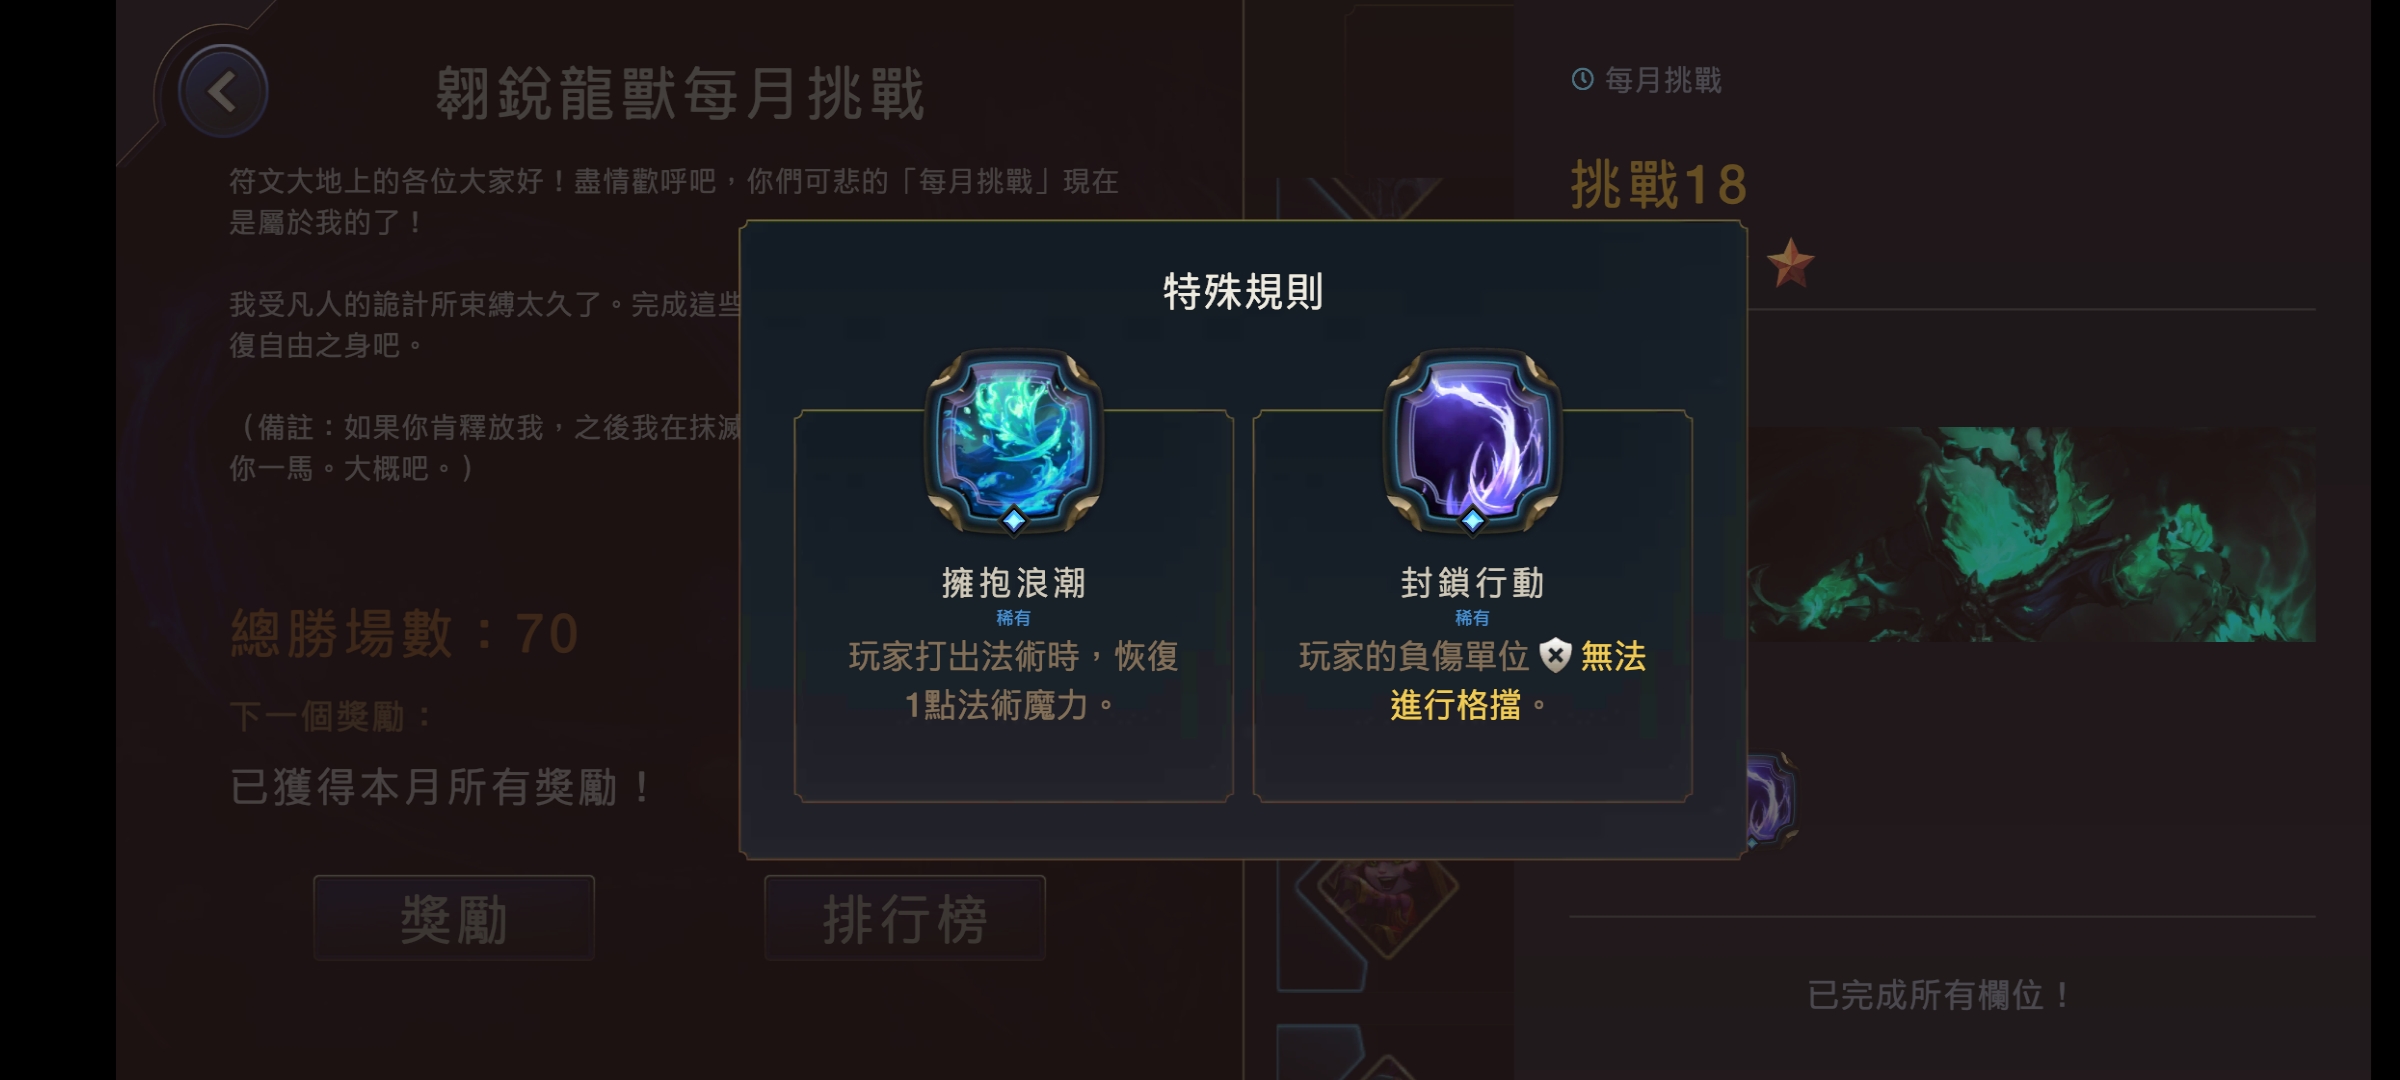
Task: Tap the back arrow button
Action: pos(223,92)
